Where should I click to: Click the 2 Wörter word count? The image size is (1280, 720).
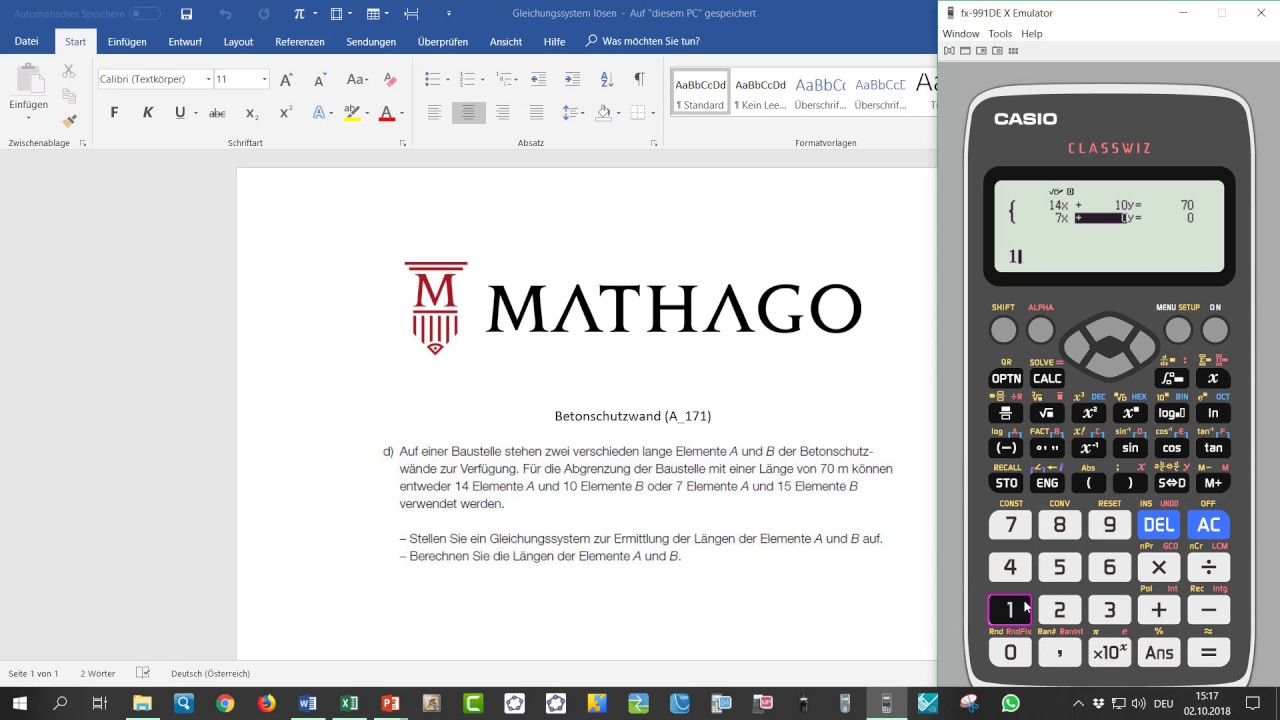[x=98, y=673]
